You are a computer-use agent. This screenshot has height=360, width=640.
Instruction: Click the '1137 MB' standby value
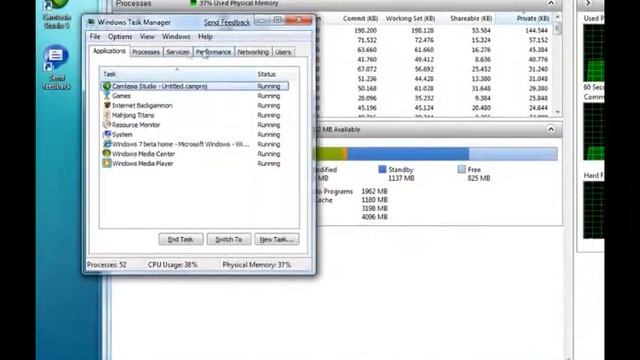click(401, 178)
